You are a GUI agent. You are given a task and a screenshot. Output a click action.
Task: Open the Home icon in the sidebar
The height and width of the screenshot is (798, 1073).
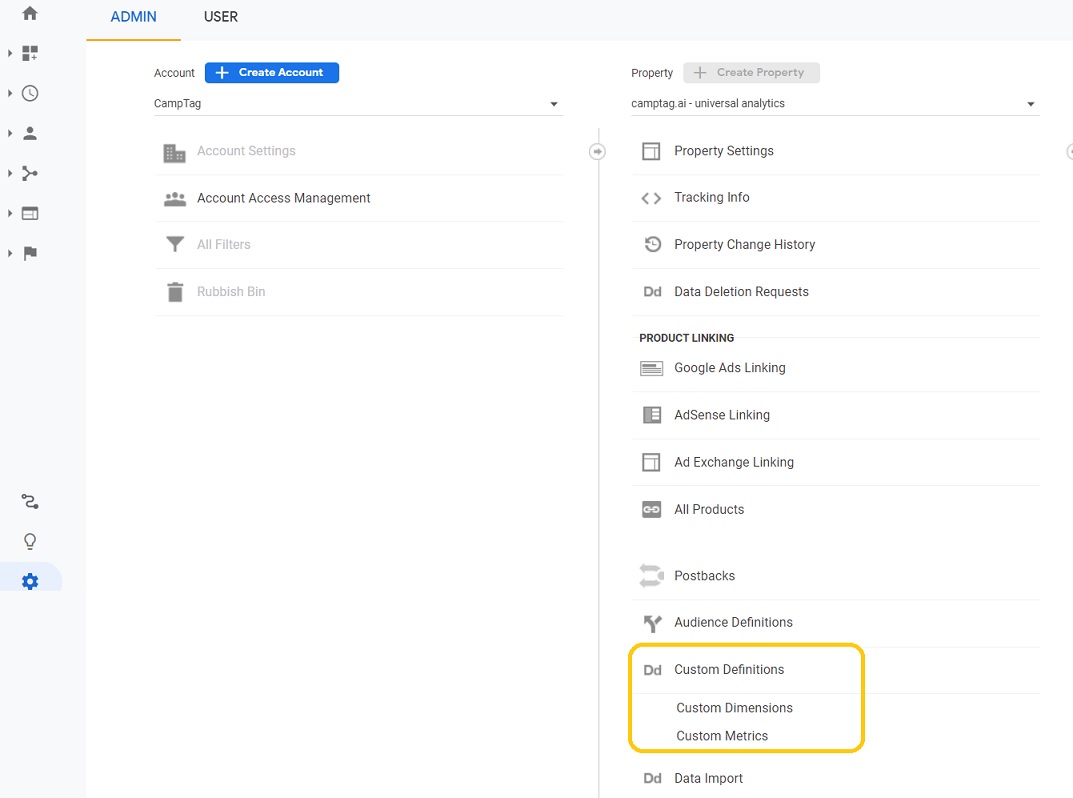coord(29,14)
